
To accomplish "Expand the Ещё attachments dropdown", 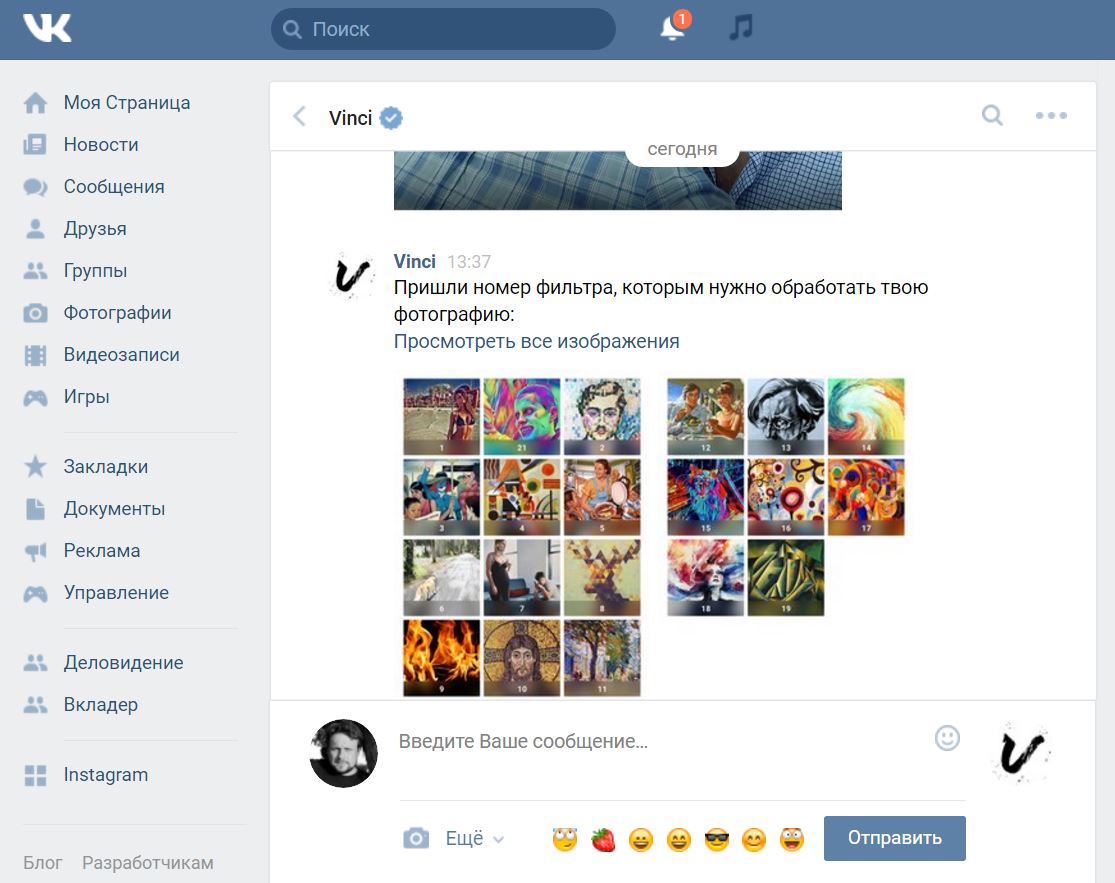I will [475, 838].
